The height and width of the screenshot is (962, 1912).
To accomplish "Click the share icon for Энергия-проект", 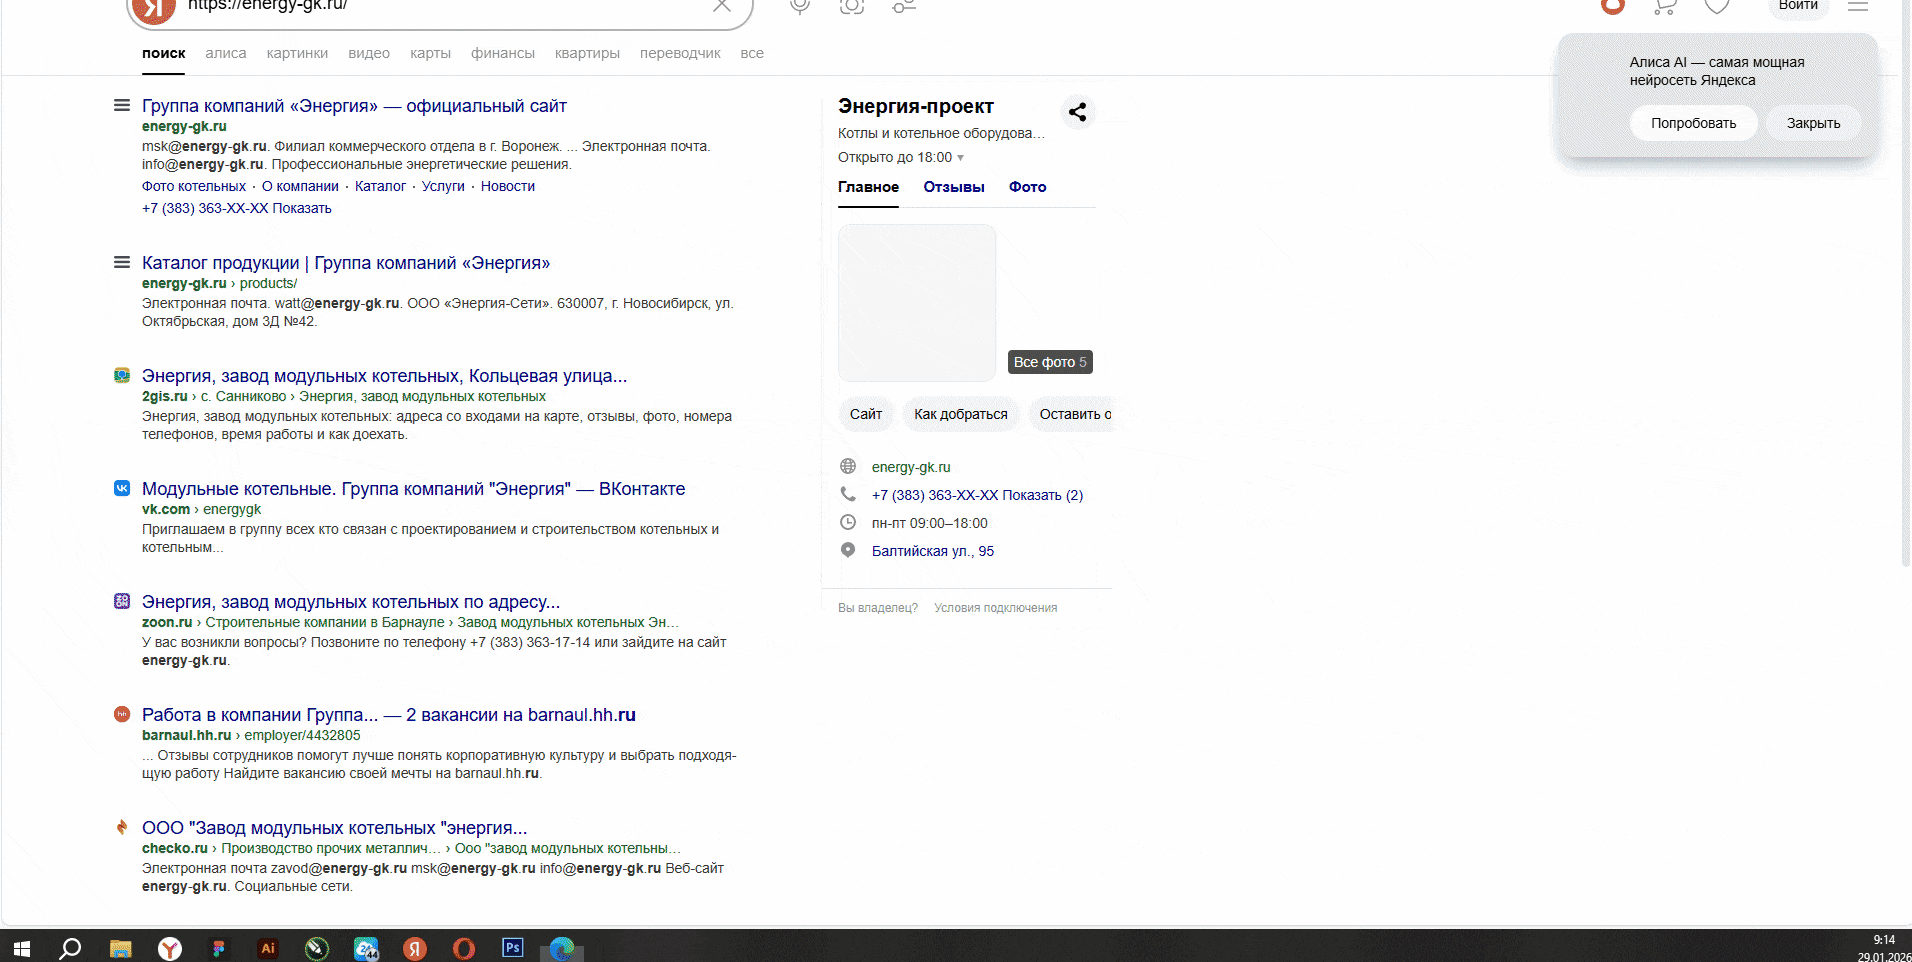I will click(x=1077, y=112).
